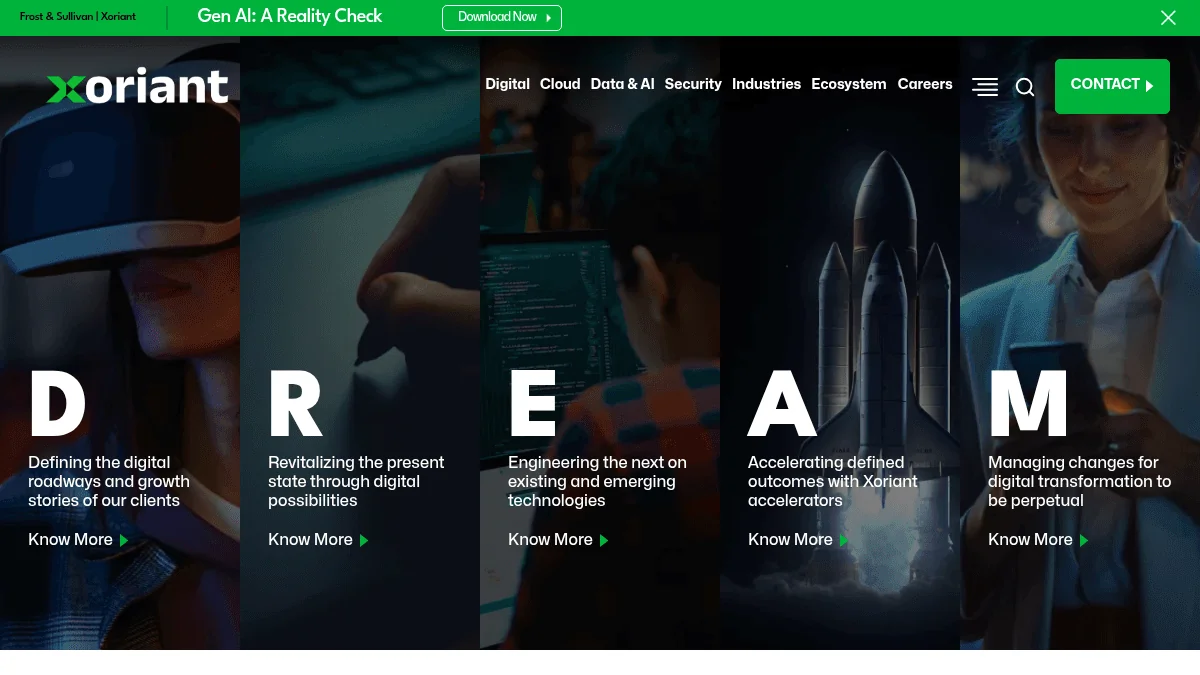
Task: Go to the Ecosystem section
Action: point(848,84)
